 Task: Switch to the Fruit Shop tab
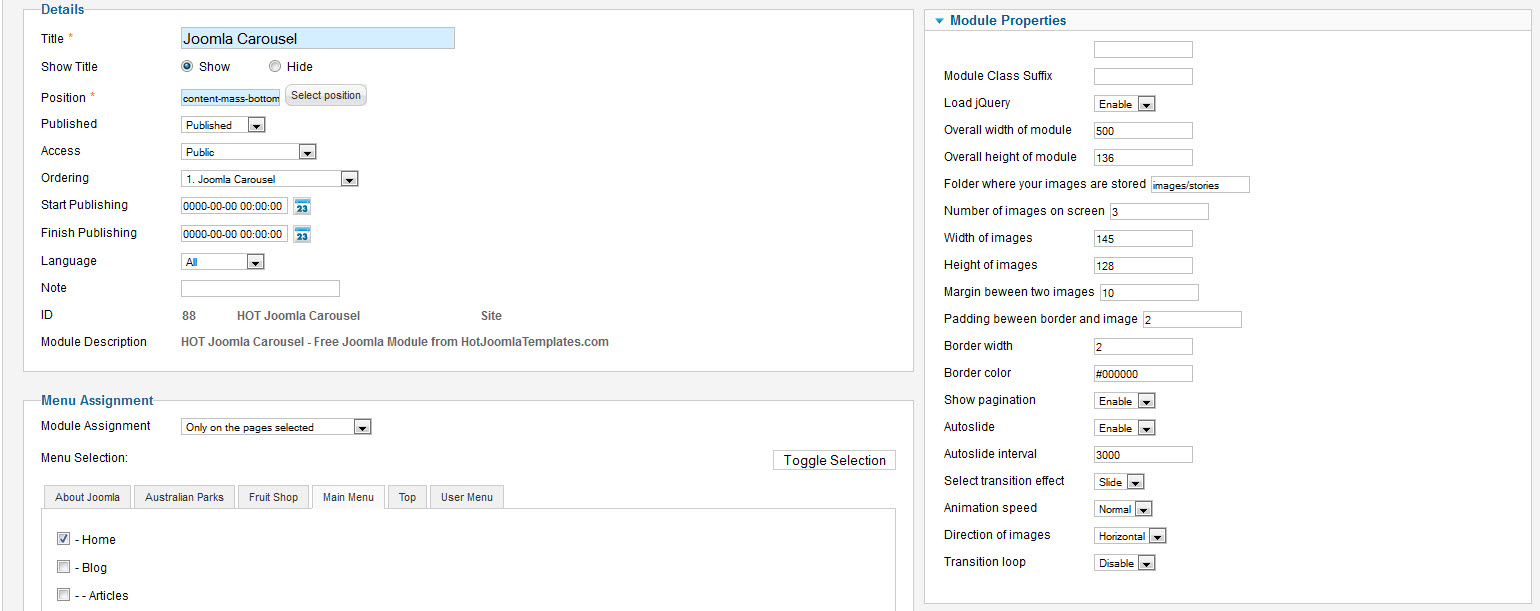[x=273, y=497]
